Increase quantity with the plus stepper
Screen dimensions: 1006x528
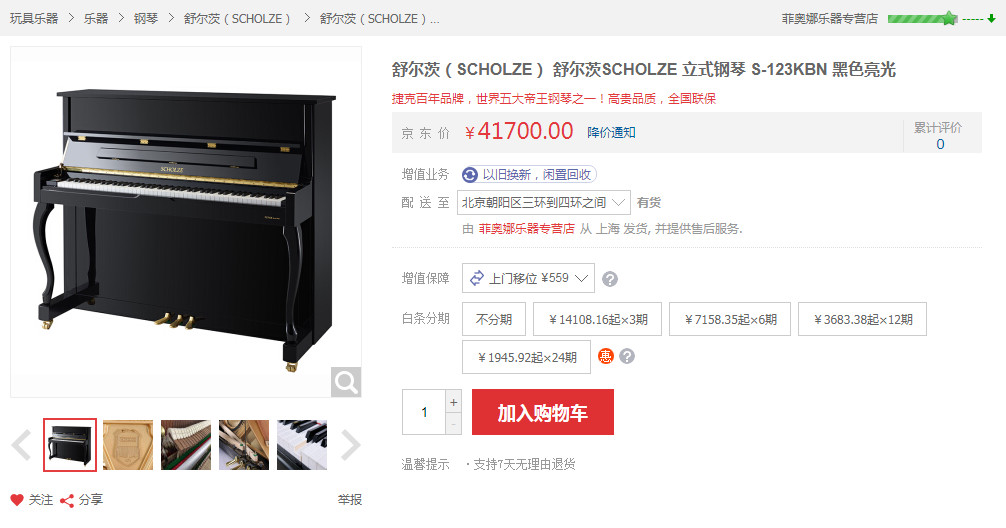454,402
